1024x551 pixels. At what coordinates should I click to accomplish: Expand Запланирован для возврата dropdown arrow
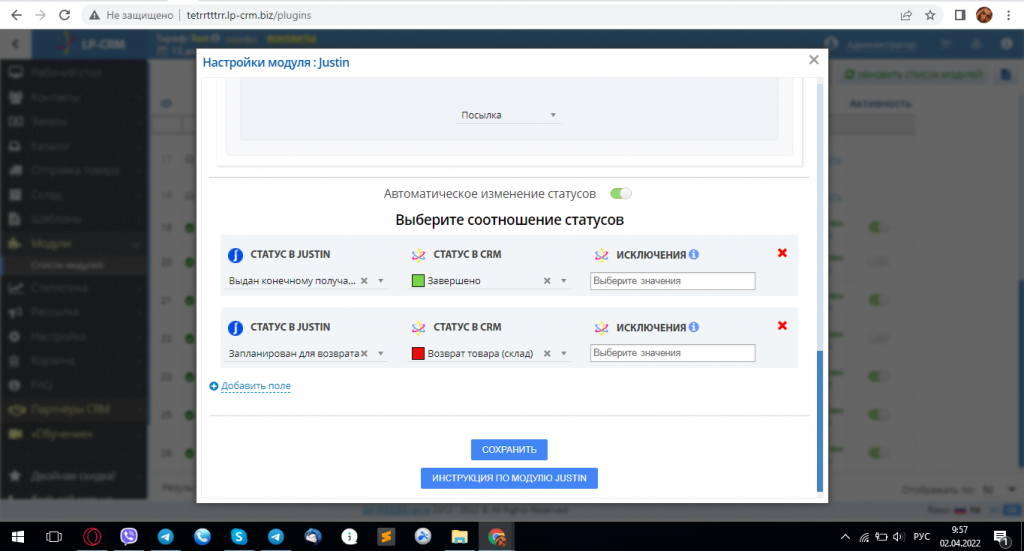click(x=381, y=353)
